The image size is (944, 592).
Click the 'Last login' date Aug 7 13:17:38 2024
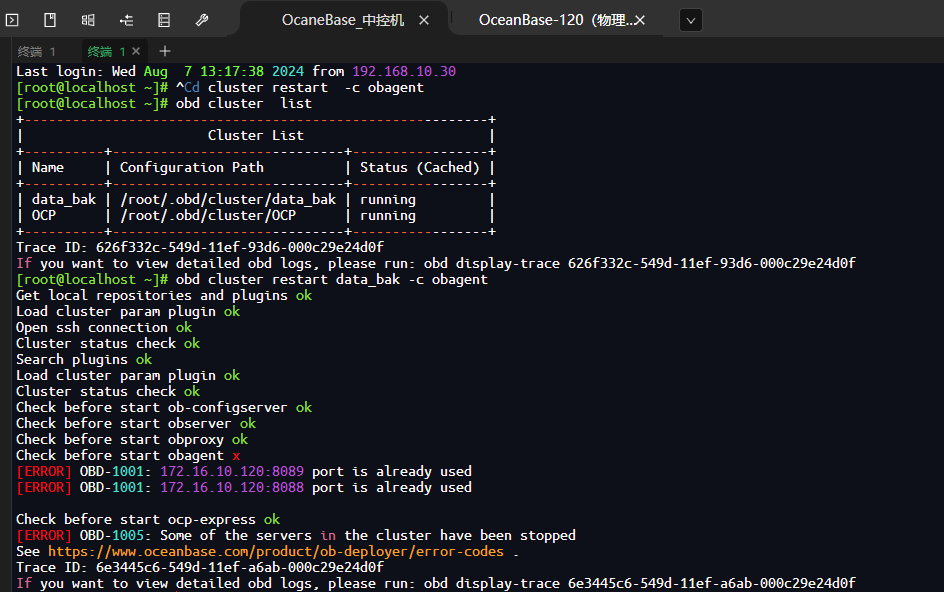pyautogui.click(x=224, y=72)
